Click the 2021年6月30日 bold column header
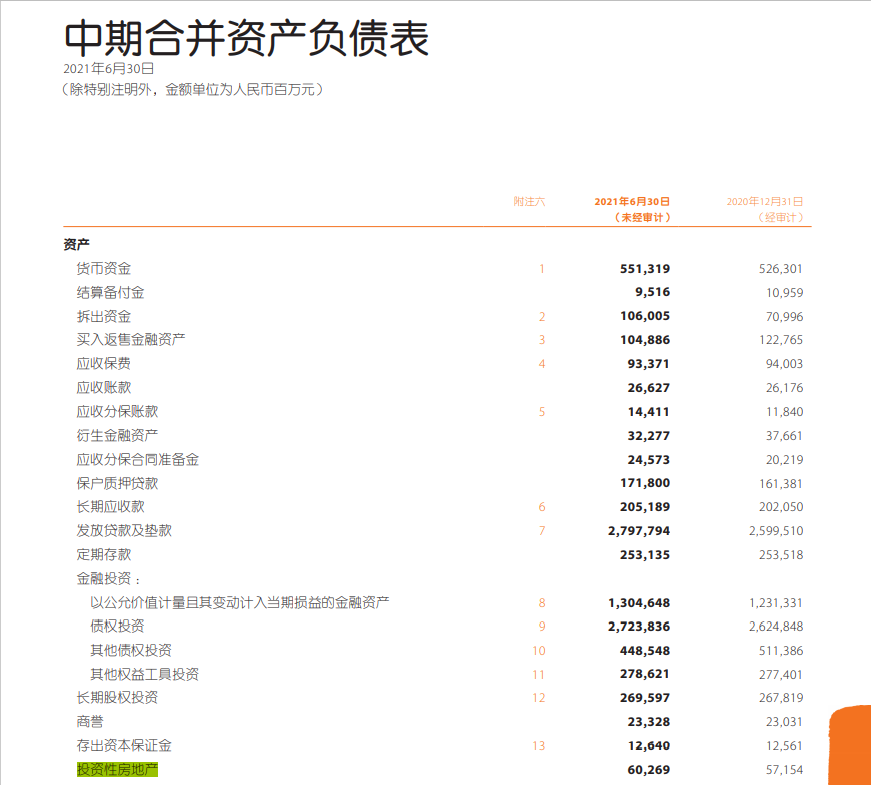 [x=632, y=201]
